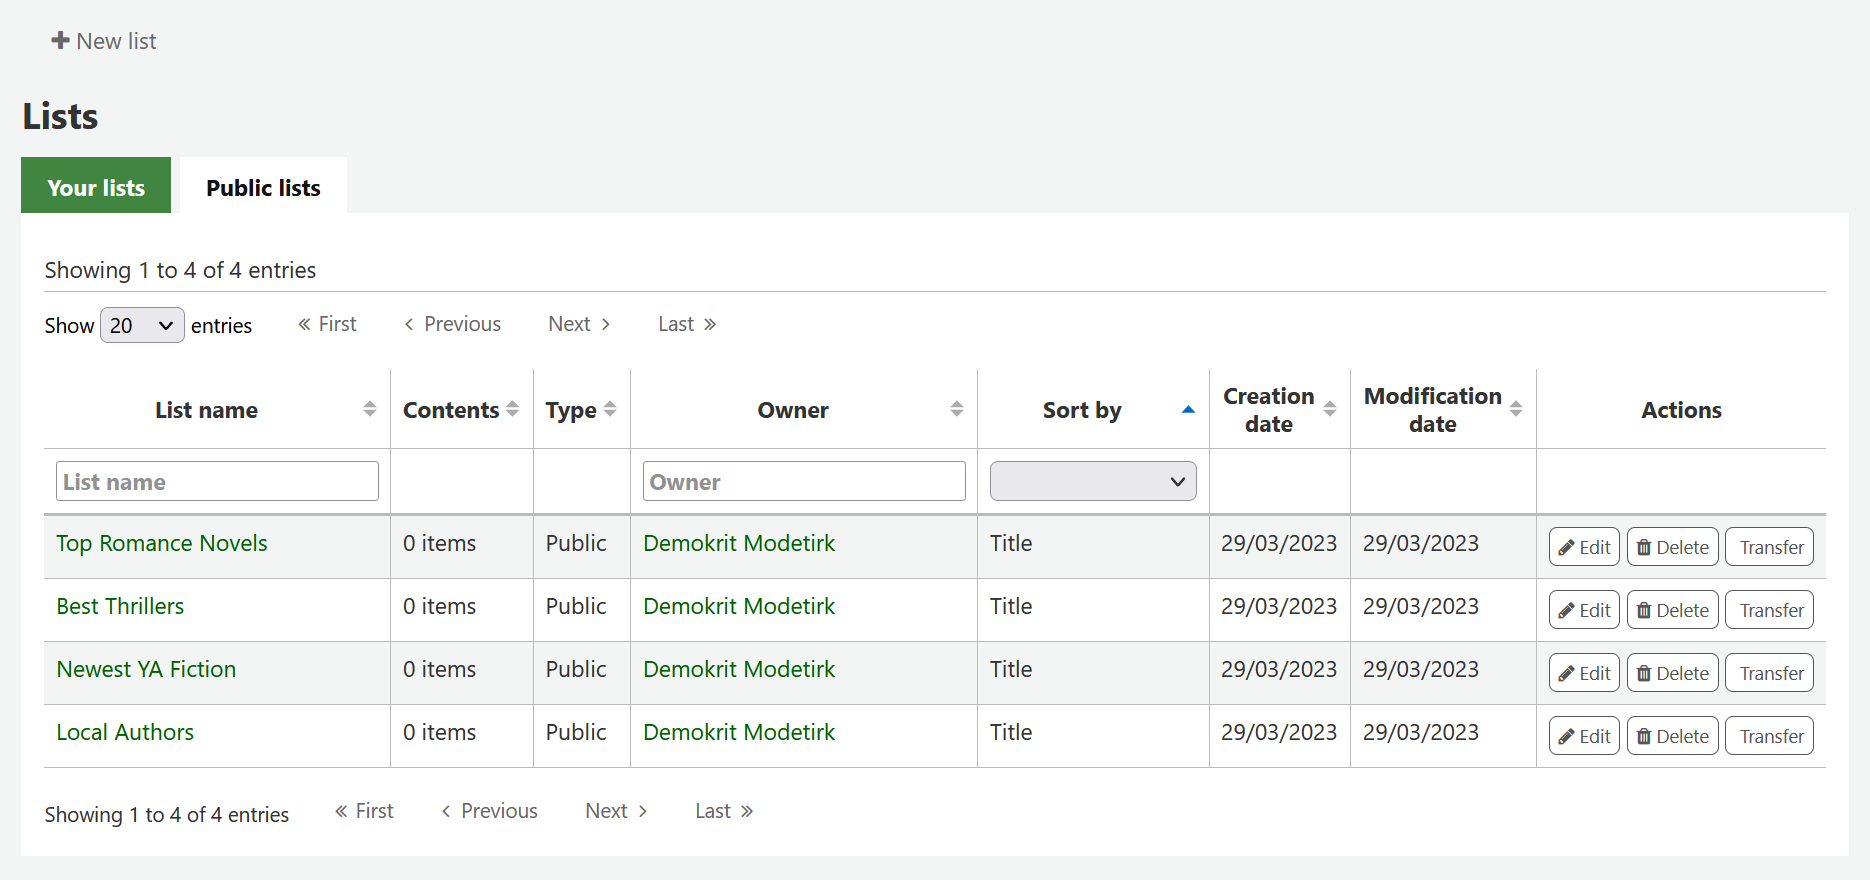Click the Sort by ascending arrow header
Screen dimensions: 1870x880
[1188, 409]
